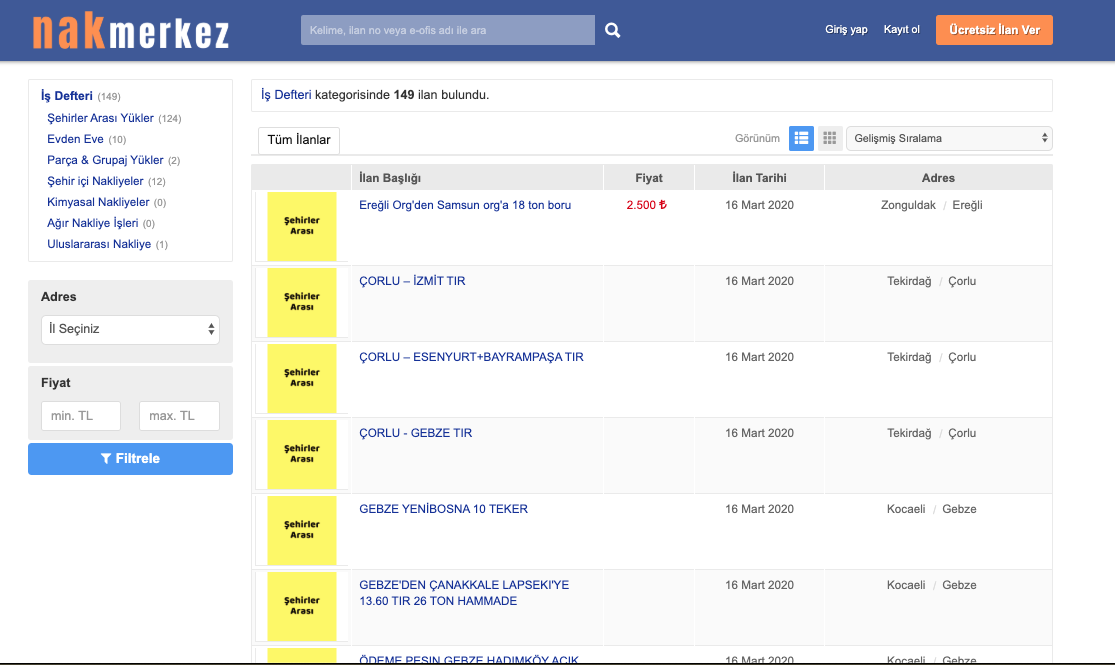Focus the min. TL price field
This screenshot has width=1115, height=665.
[81, 416]
